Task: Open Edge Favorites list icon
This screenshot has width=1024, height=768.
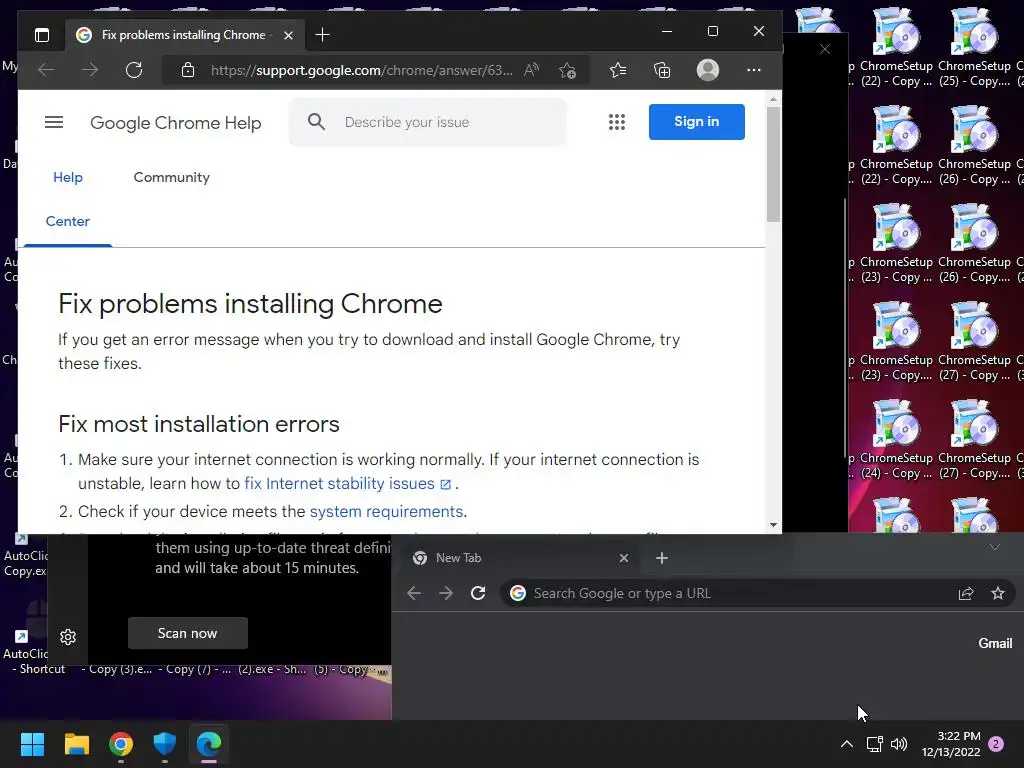Action: [x=618, y=70]
